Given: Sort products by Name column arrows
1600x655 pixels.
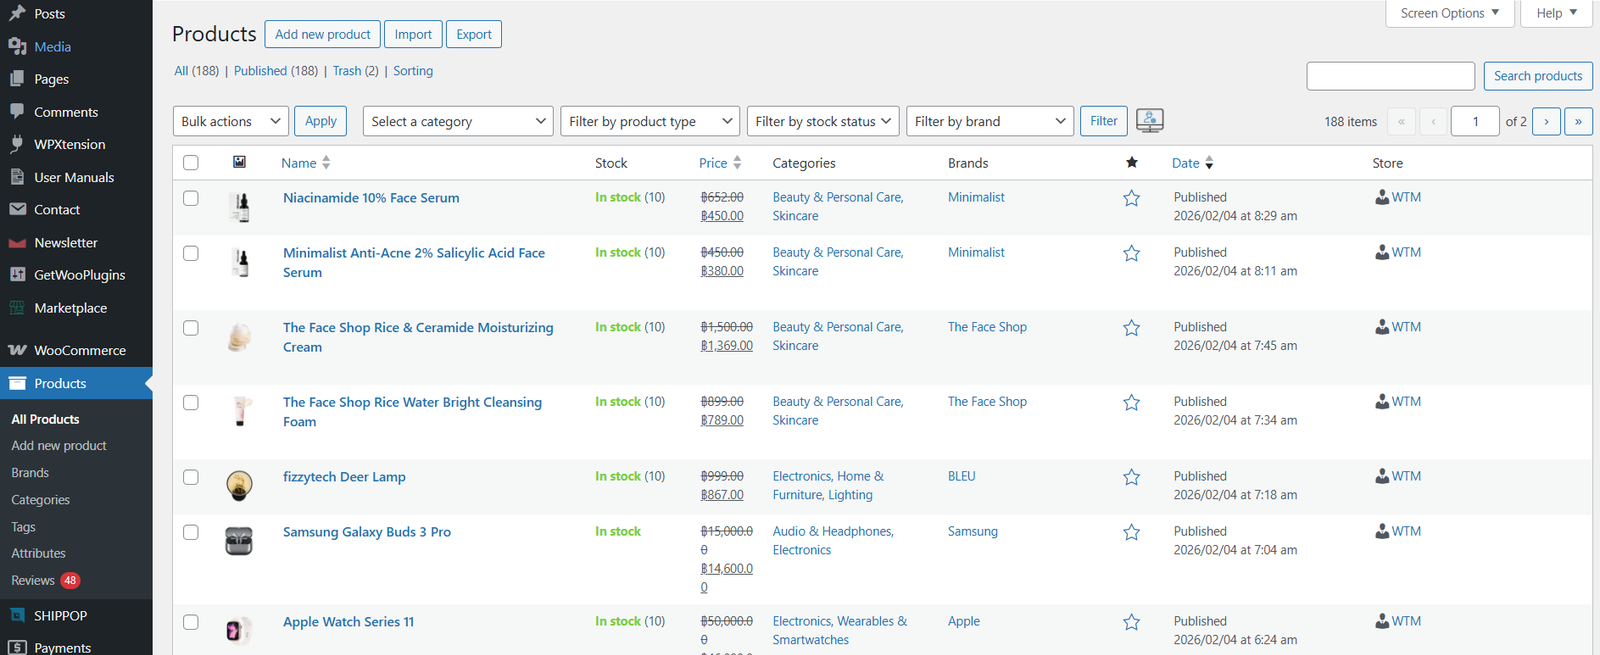Looking at the screenshot, I should [326, 163].
